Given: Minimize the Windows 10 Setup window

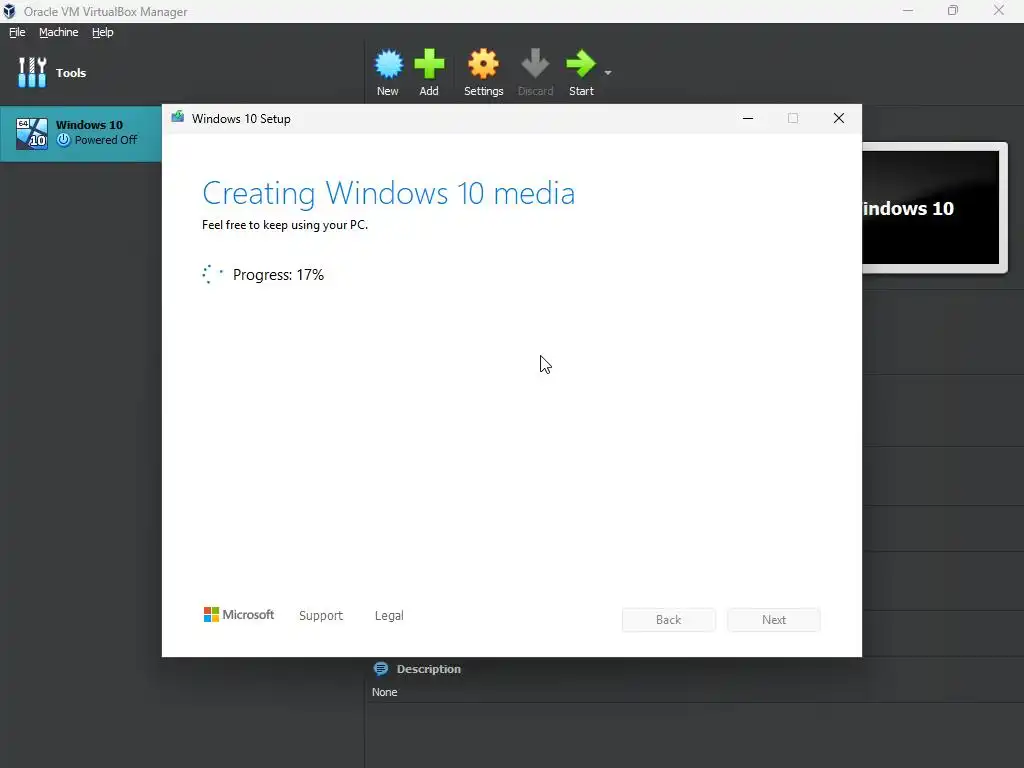Looking at the screenshot, I should (748, 118).
